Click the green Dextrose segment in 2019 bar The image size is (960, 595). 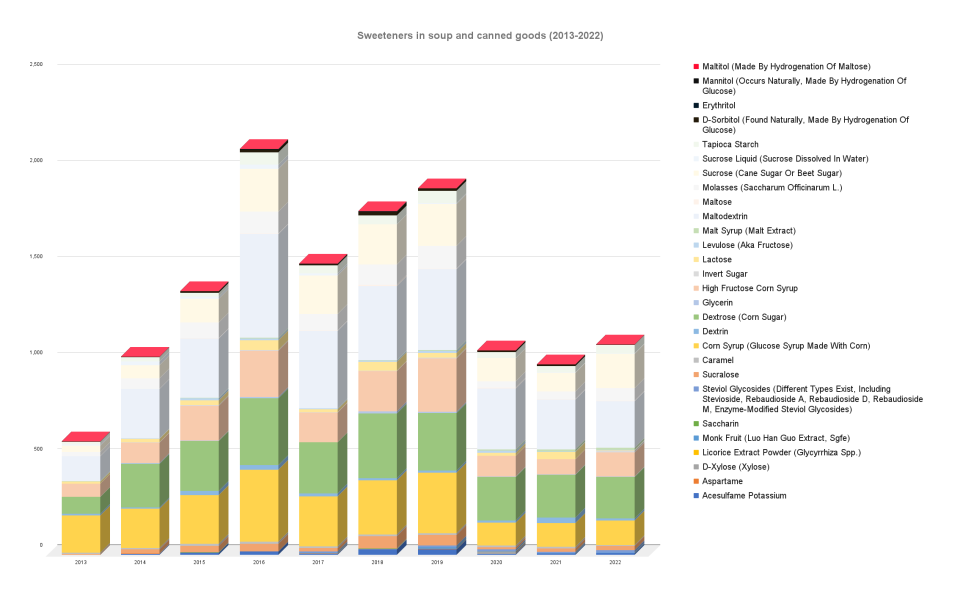point(437,441)
